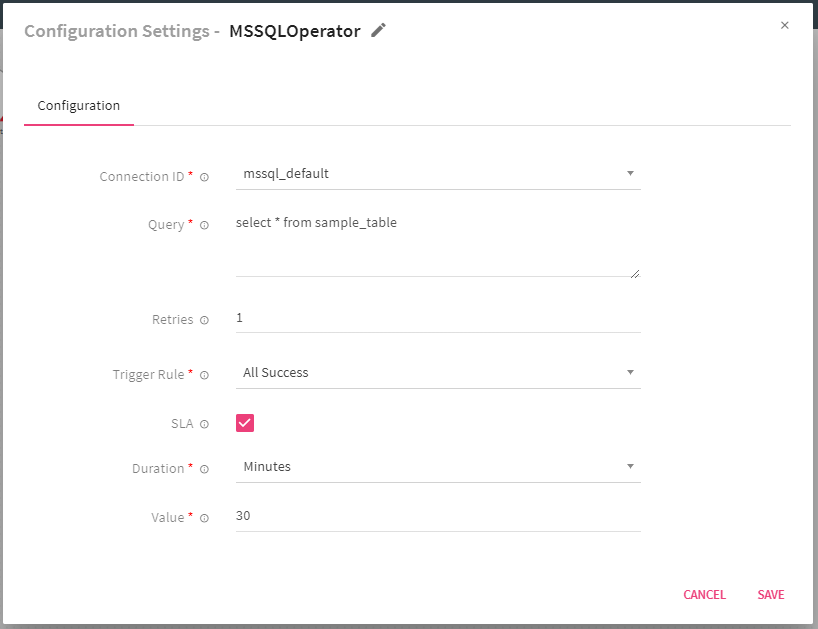Click the pencil icon to rename MSSQLOperator

[x=378, y=30]
